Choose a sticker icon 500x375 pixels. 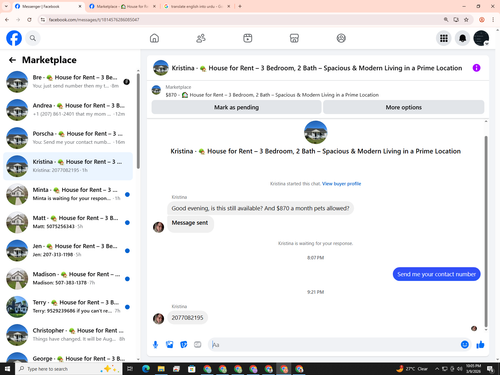[x=183, y=345]
